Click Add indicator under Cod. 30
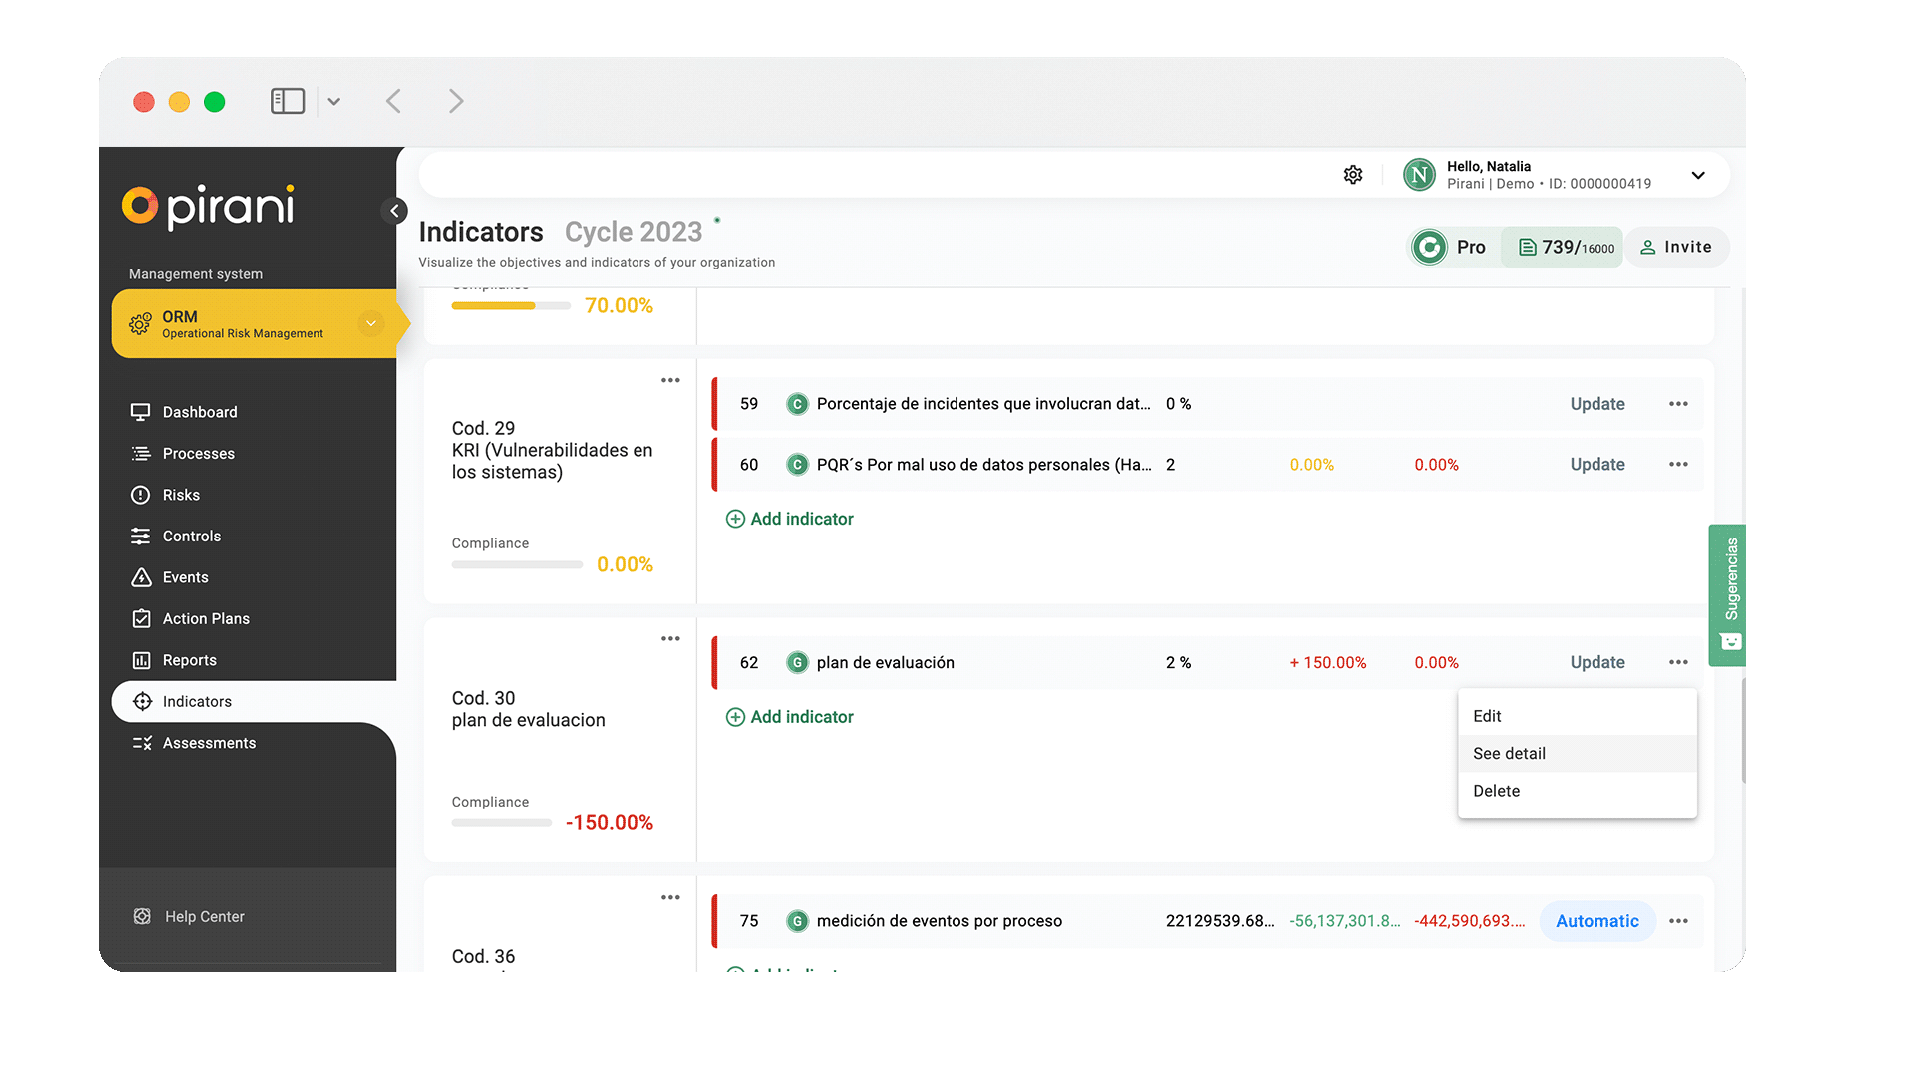Viewport: 1914px width, 1076px height. pyautogui.click(x=789, y=716)
